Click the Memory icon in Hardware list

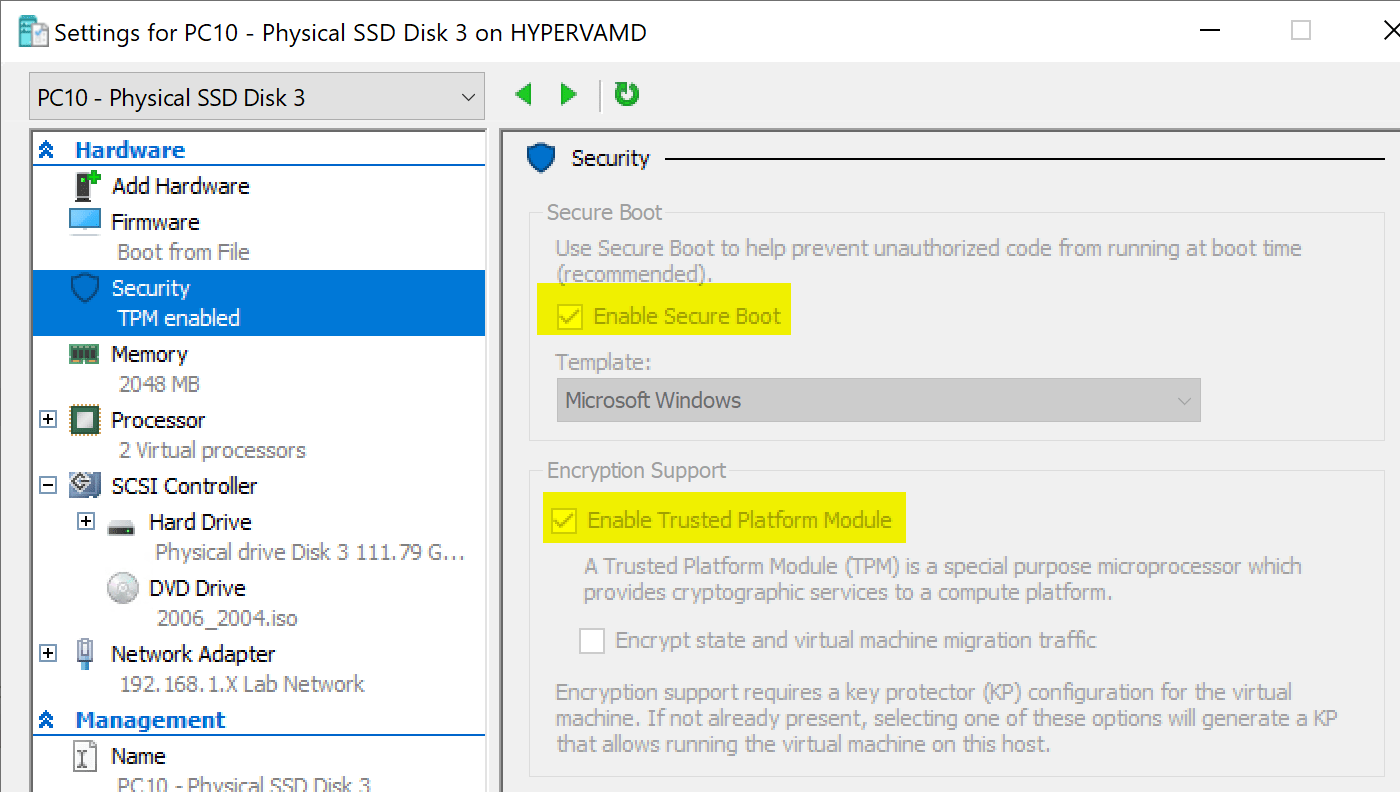pos(85,354)
